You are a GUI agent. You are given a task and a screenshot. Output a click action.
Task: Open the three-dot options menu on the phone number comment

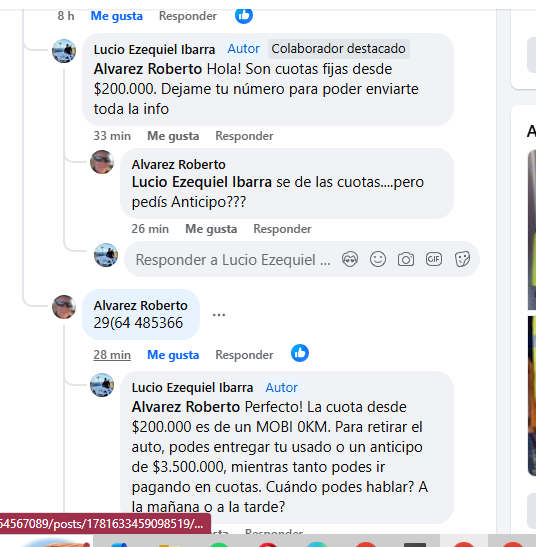coord(219,314)
